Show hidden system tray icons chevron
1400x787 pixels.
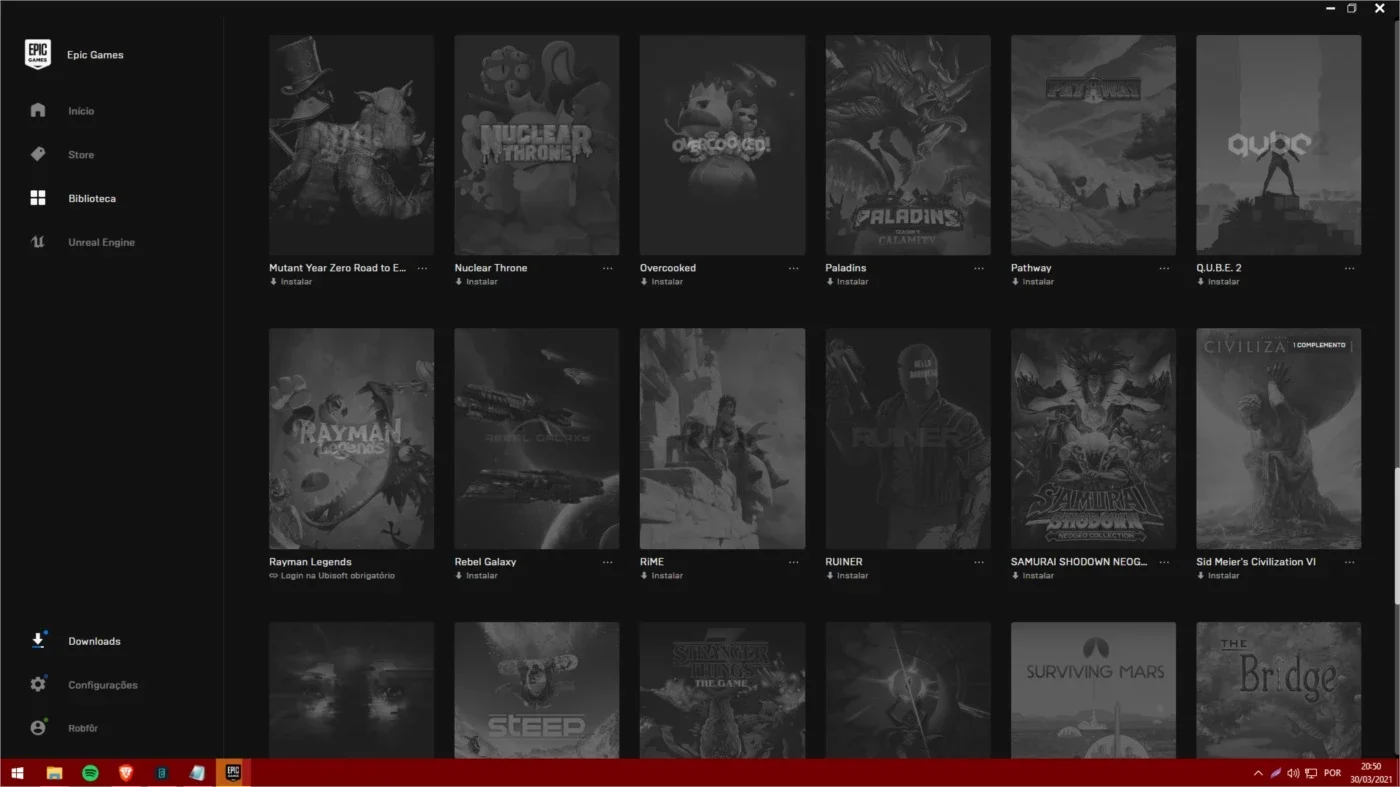coord(1258,773)
